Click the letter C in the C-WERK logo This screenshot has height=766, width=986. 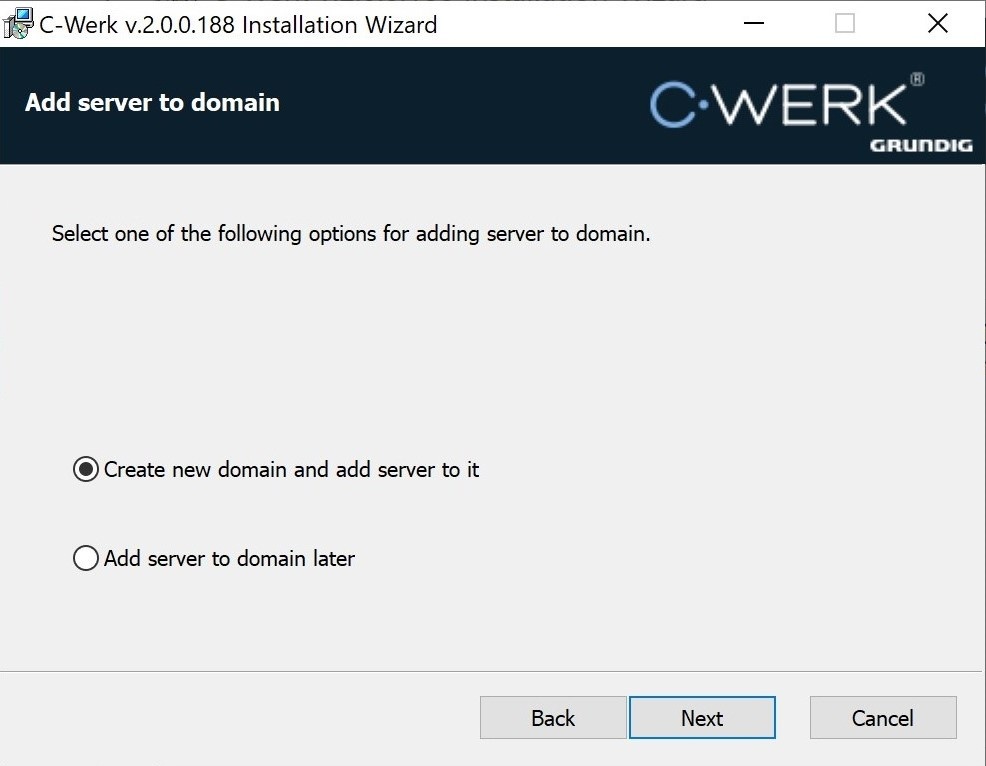click(x=672, y=104)
